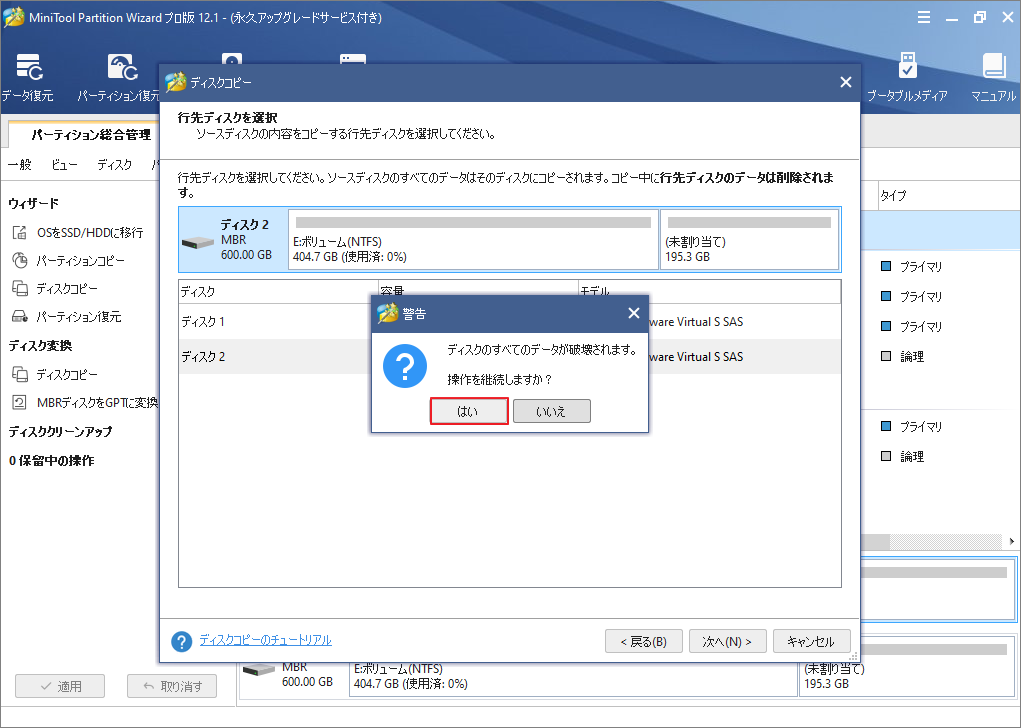Open the ディスク menu
This screenshot has height=728, width=1021.
coord(113,164)
